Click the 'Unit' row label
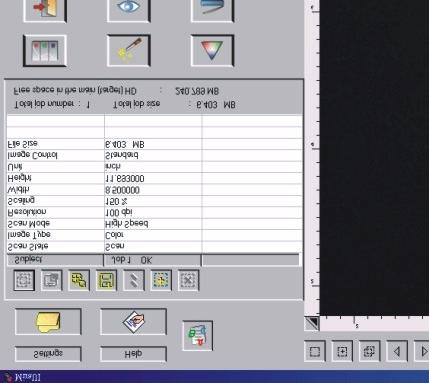The height and width of the screenshot is (383, 429). [15, 166]
